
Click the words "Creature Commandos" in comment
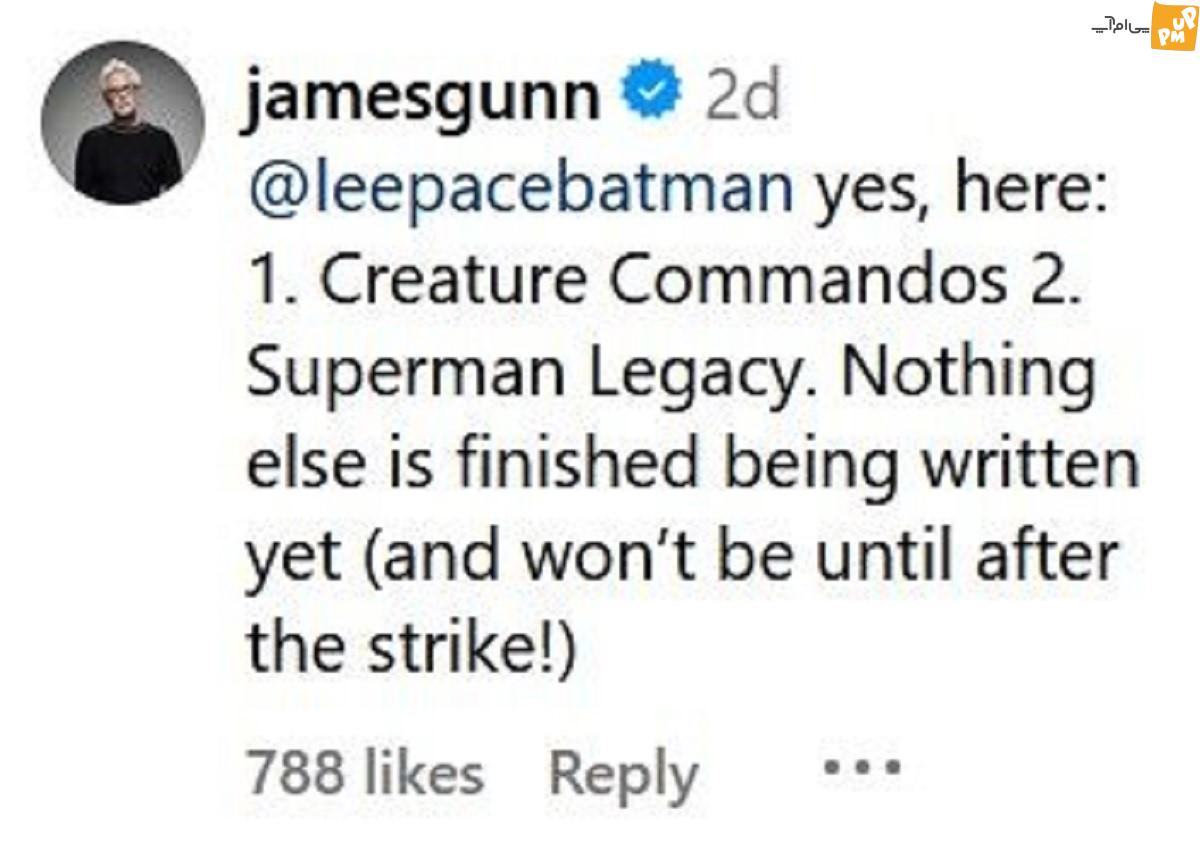pos(664,281)
